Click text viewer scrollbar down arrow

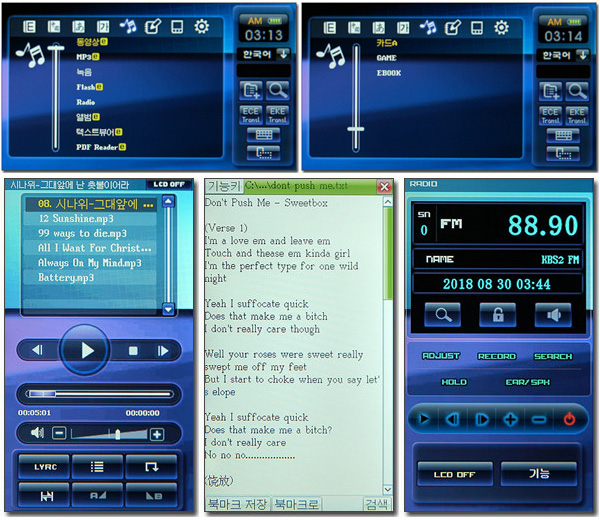point(388,489)
